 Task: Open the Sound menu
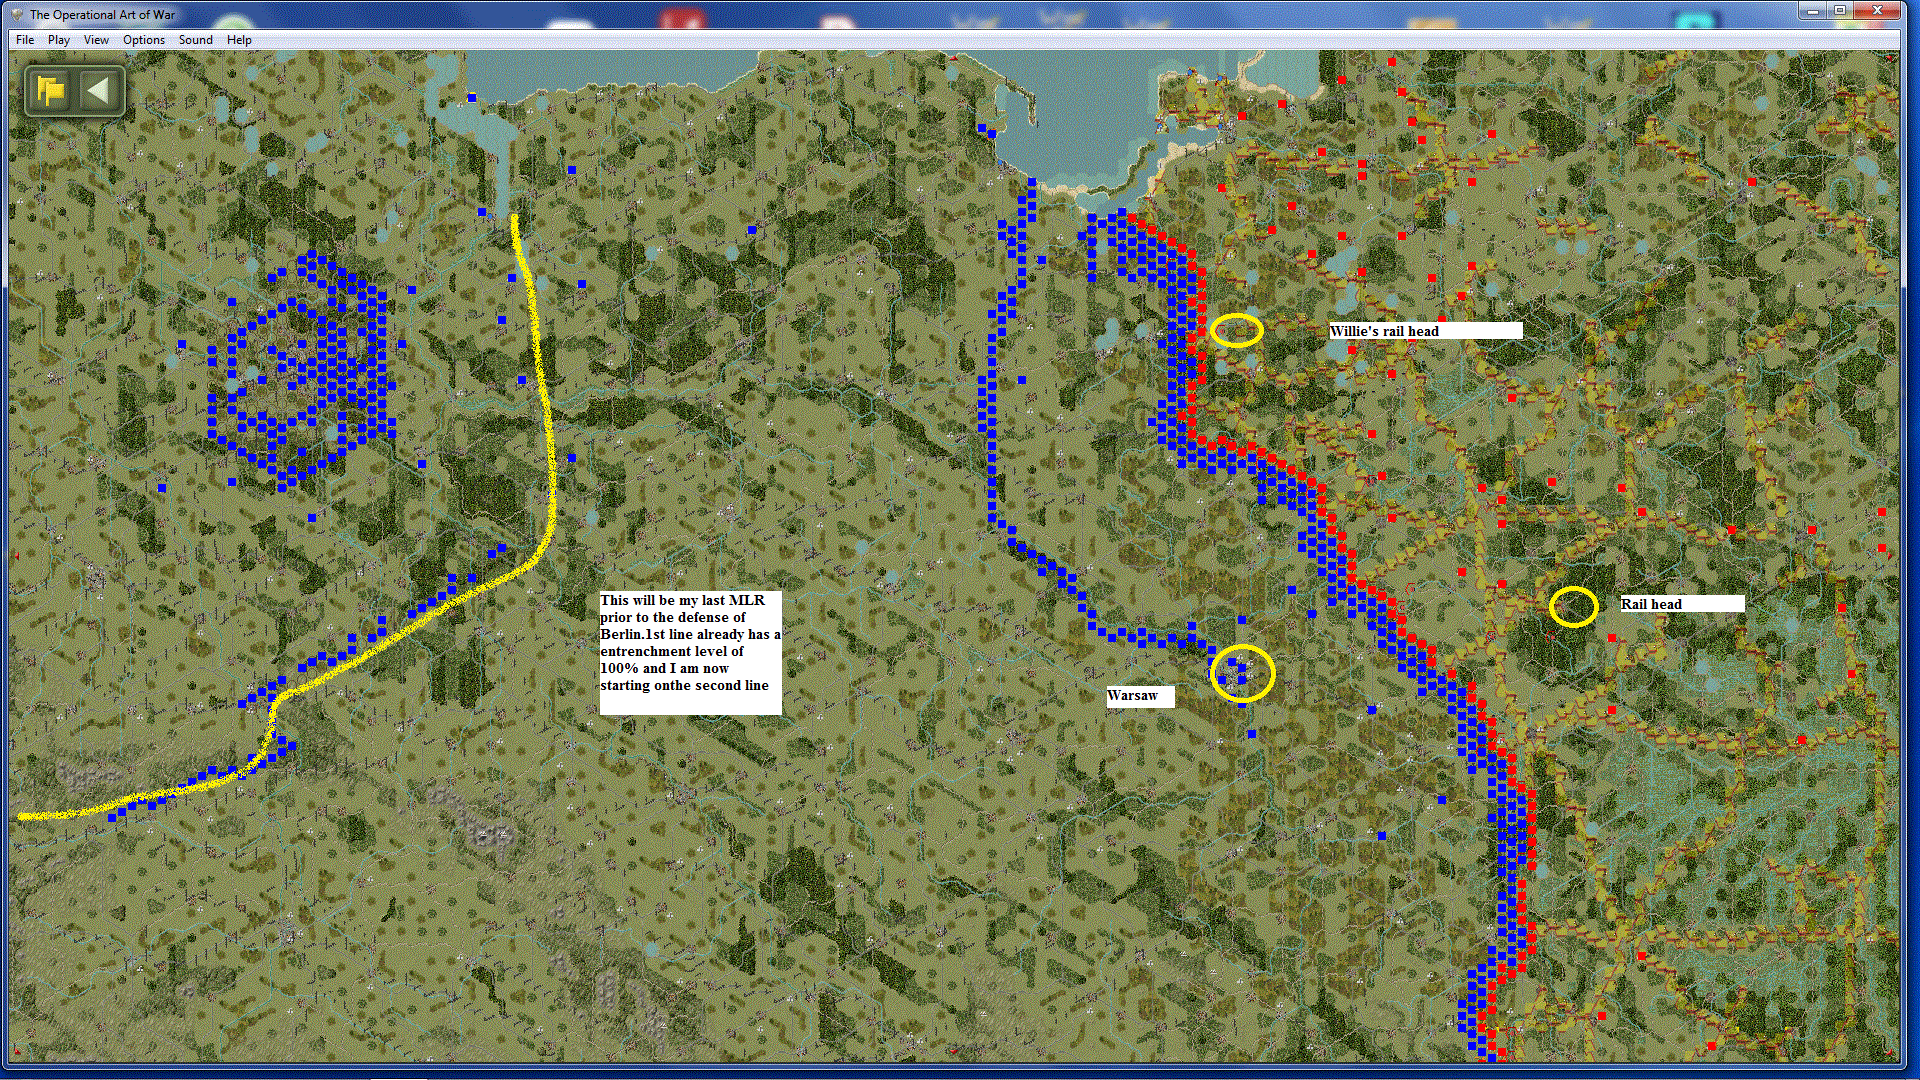195,40
